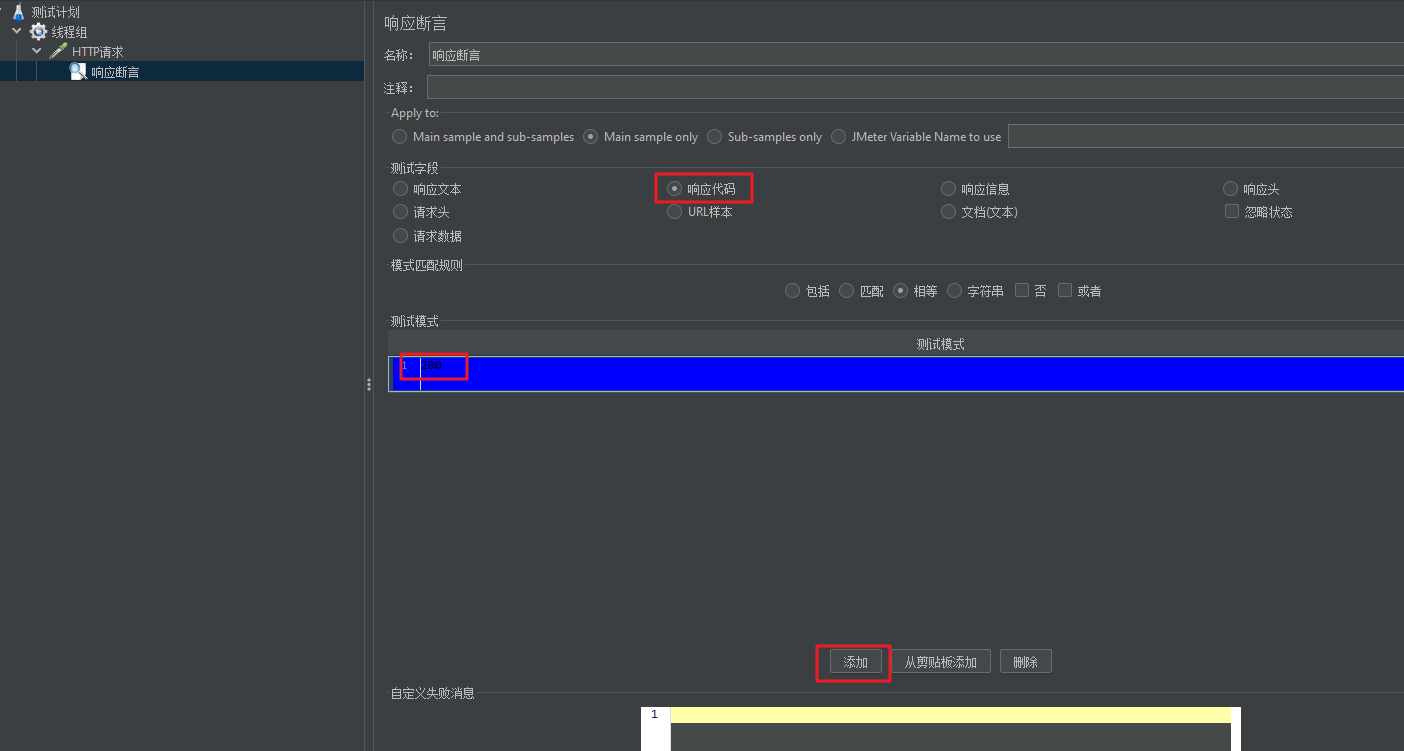The height and width of the screenshot is (751, 1404).
Task: Select the test pattern row containing 200
Action: (x=896, y=373)
